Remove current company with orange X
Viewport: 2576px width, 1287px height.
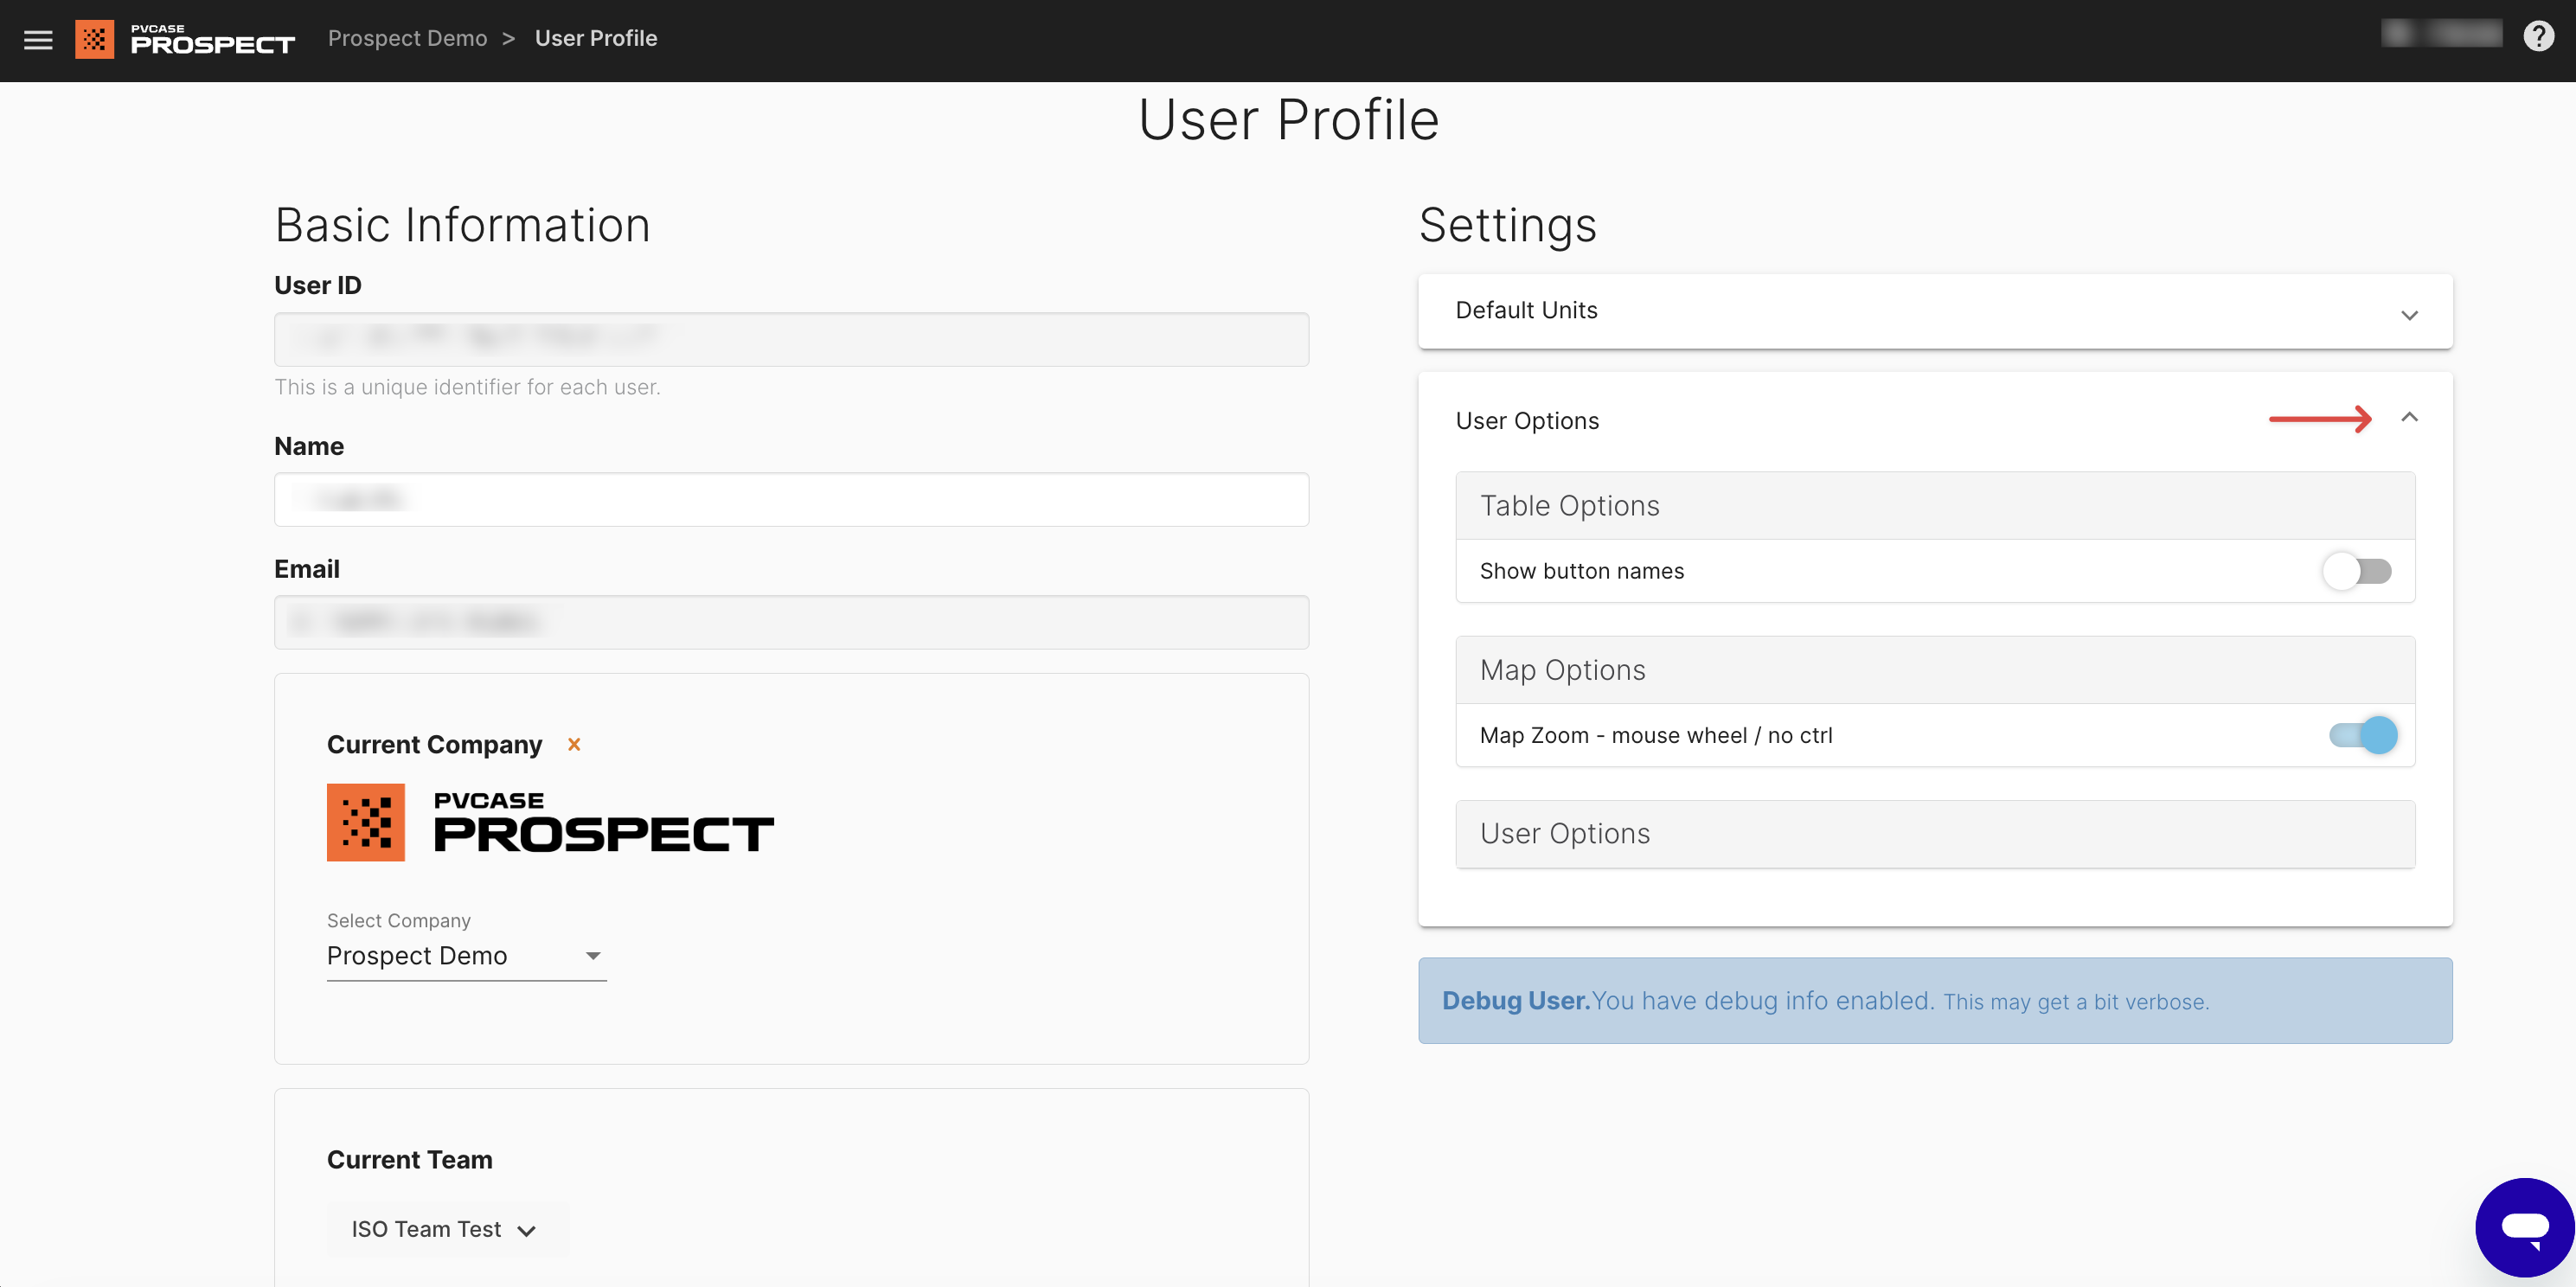pos(574,744)
